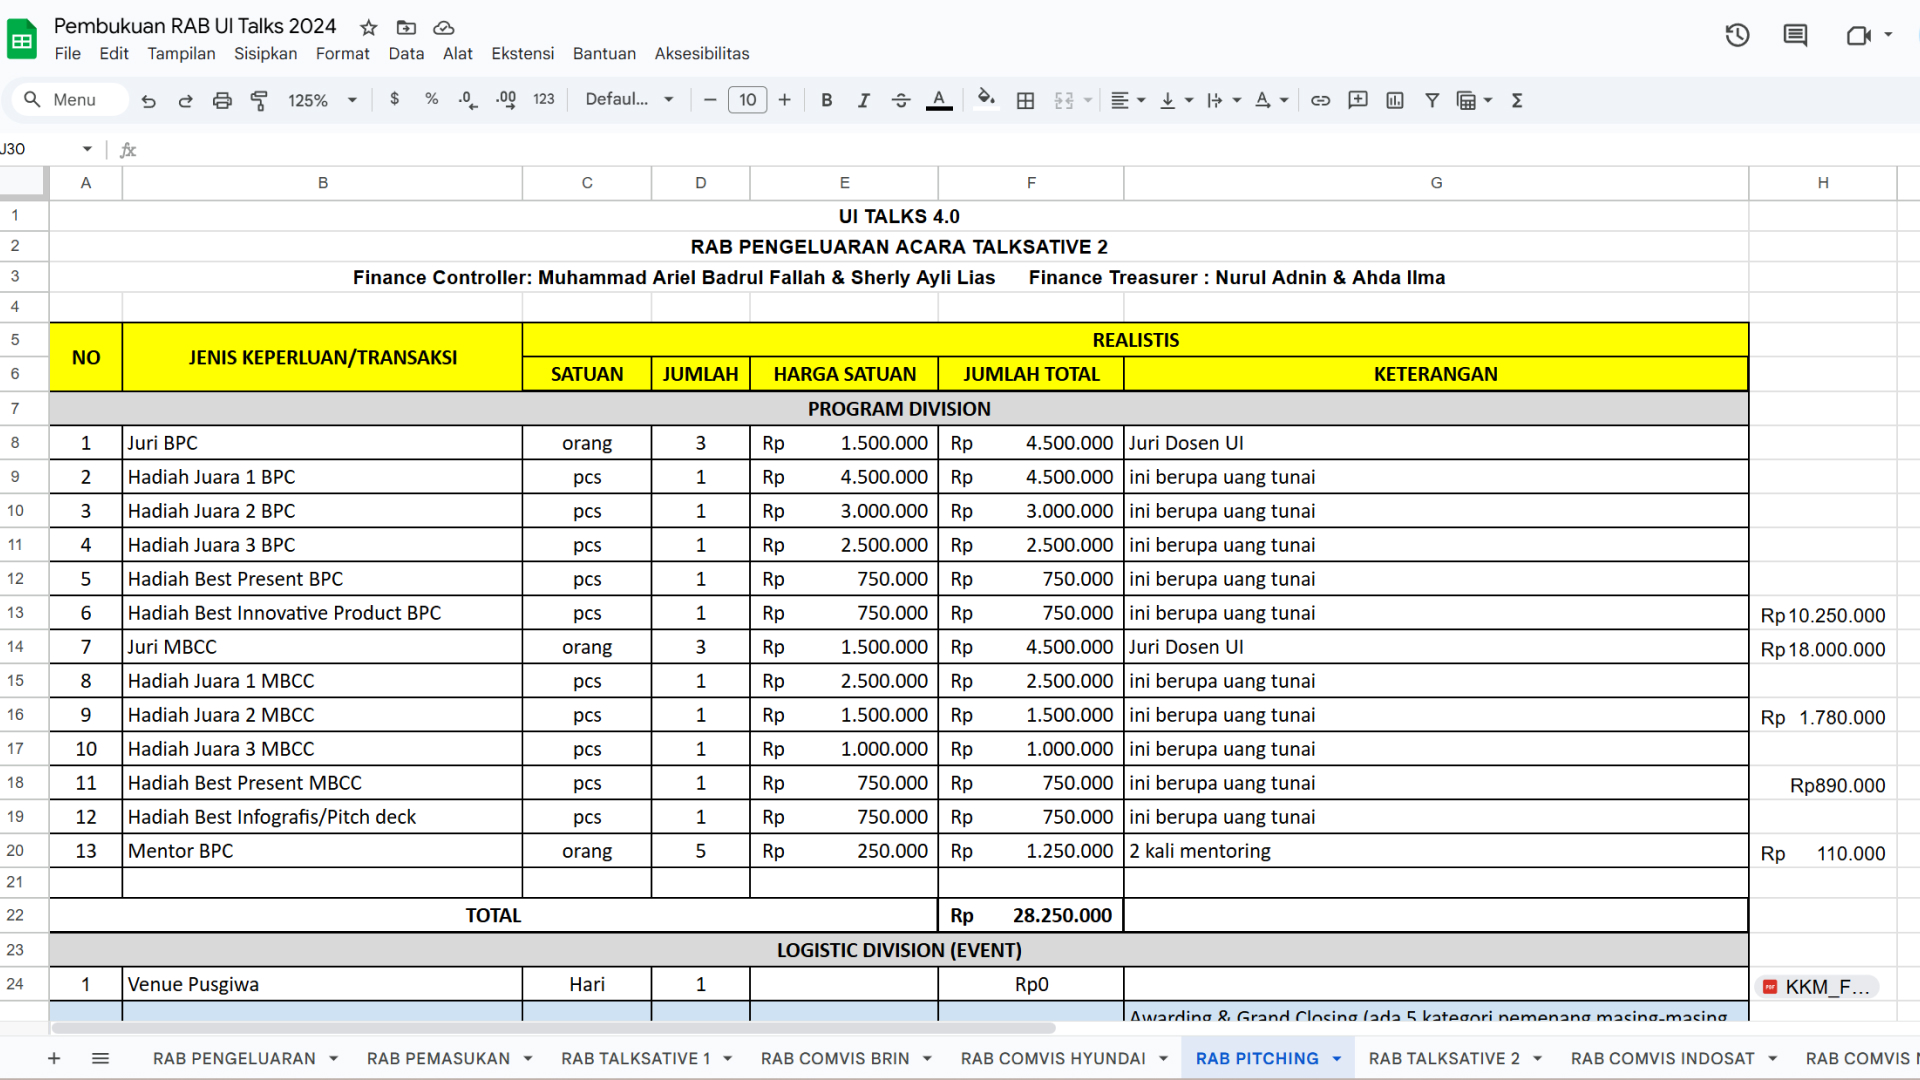This screenshot has width=1920, height=1080.
Task: Open the Sheets home logo
Action: click(x=22, y=40)
